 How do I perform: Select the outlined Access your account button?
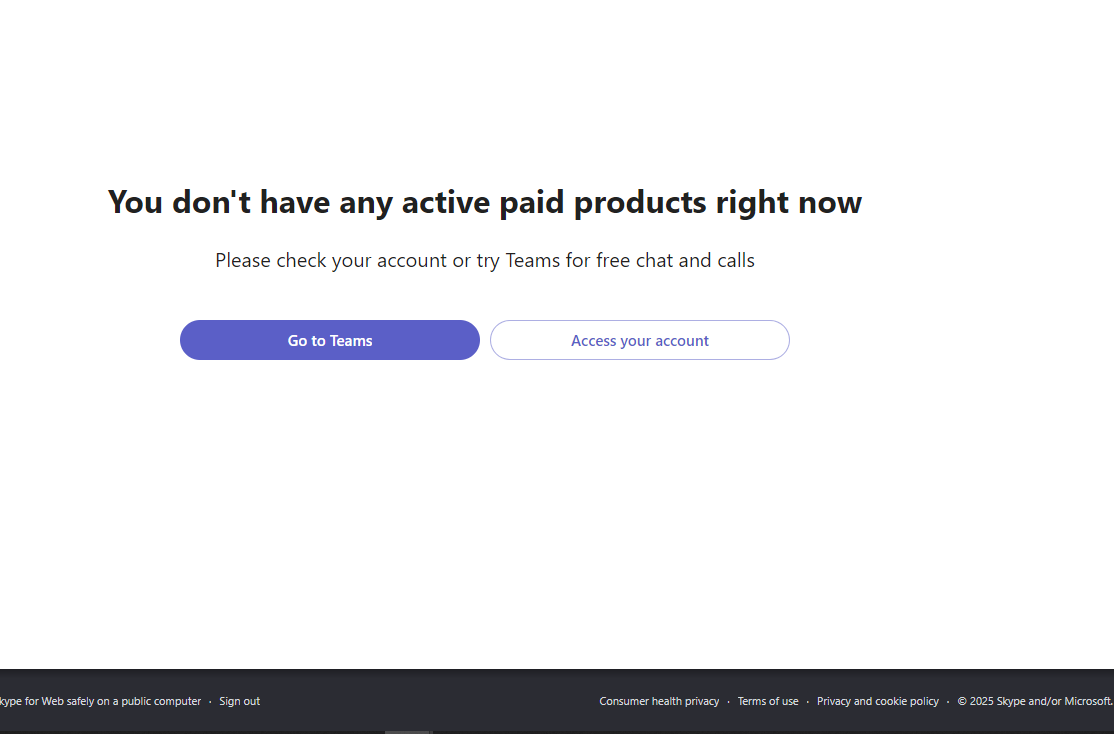[x=639, y=340]
